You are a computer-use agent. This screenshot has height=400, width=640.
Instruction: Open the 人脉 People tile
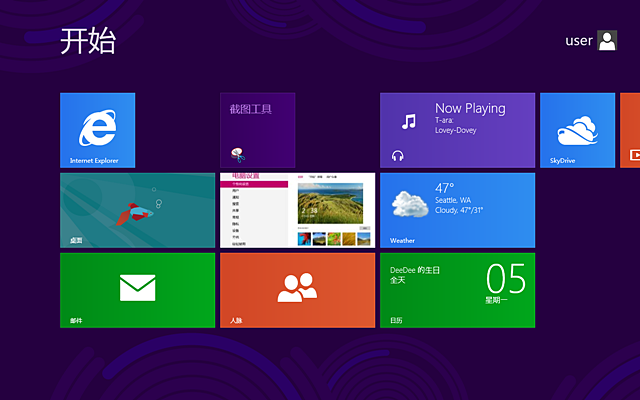(298, 290)
